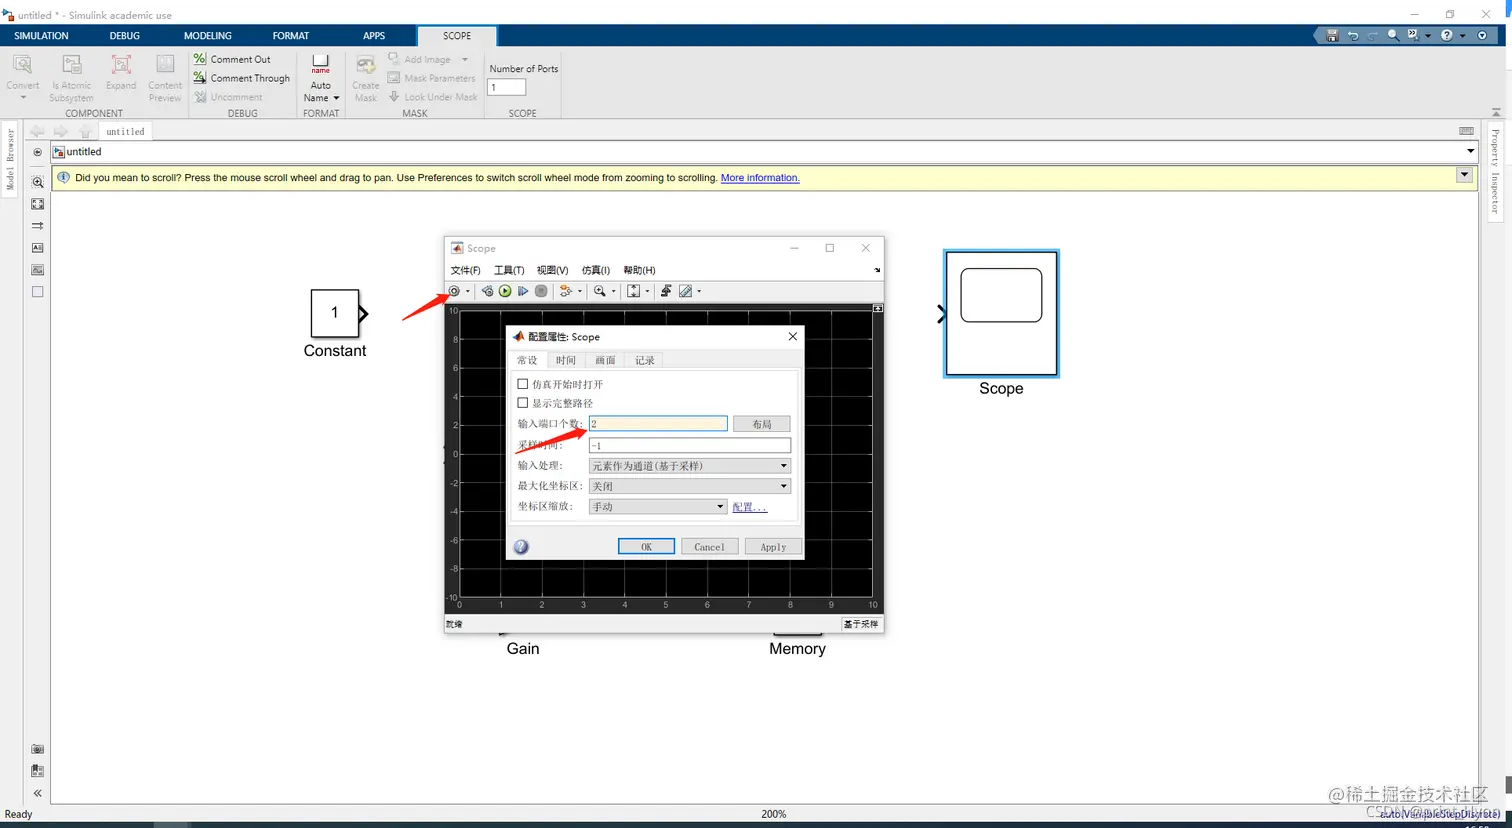The height and width of the screenshot is (828, 1512).
Task: Open the Convert dropdown in ribbon
Action: pyautogui.click(x=23, y=97)
